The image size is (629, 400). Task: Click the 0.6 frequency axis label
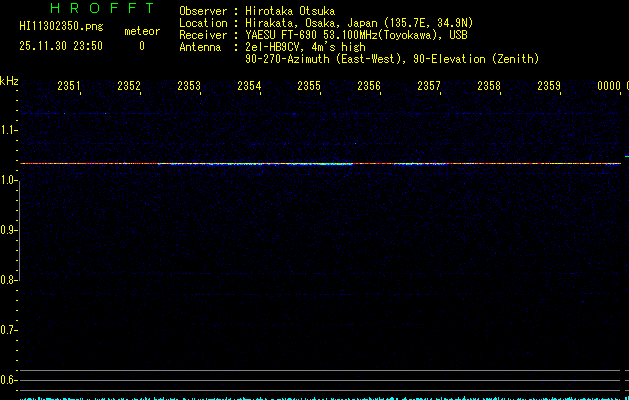coord(9,380)
